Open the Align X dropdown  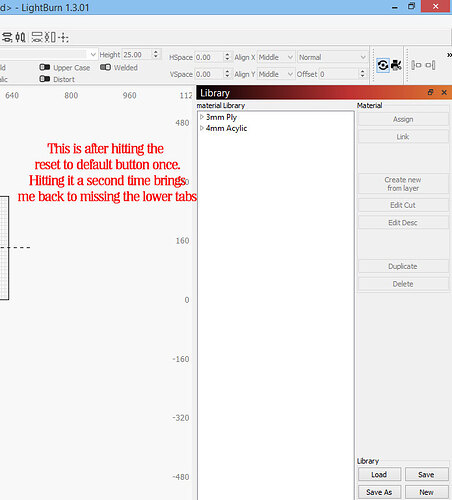(x=276, y=57)
